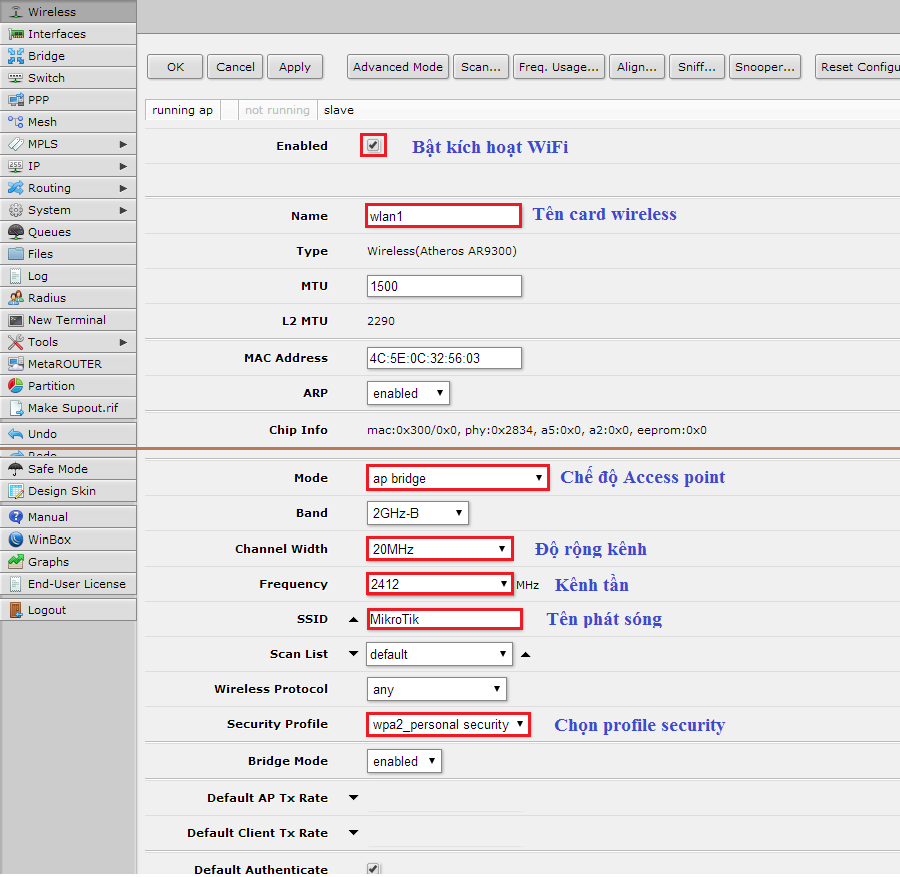
Task: Open the Mode dropdown showing ap bridge
Action: (458, 478)
